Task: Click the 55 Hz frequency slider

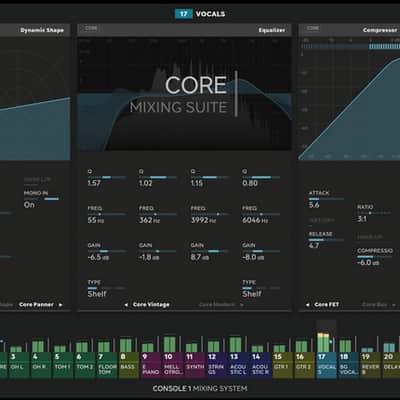Action: [107, 214]
